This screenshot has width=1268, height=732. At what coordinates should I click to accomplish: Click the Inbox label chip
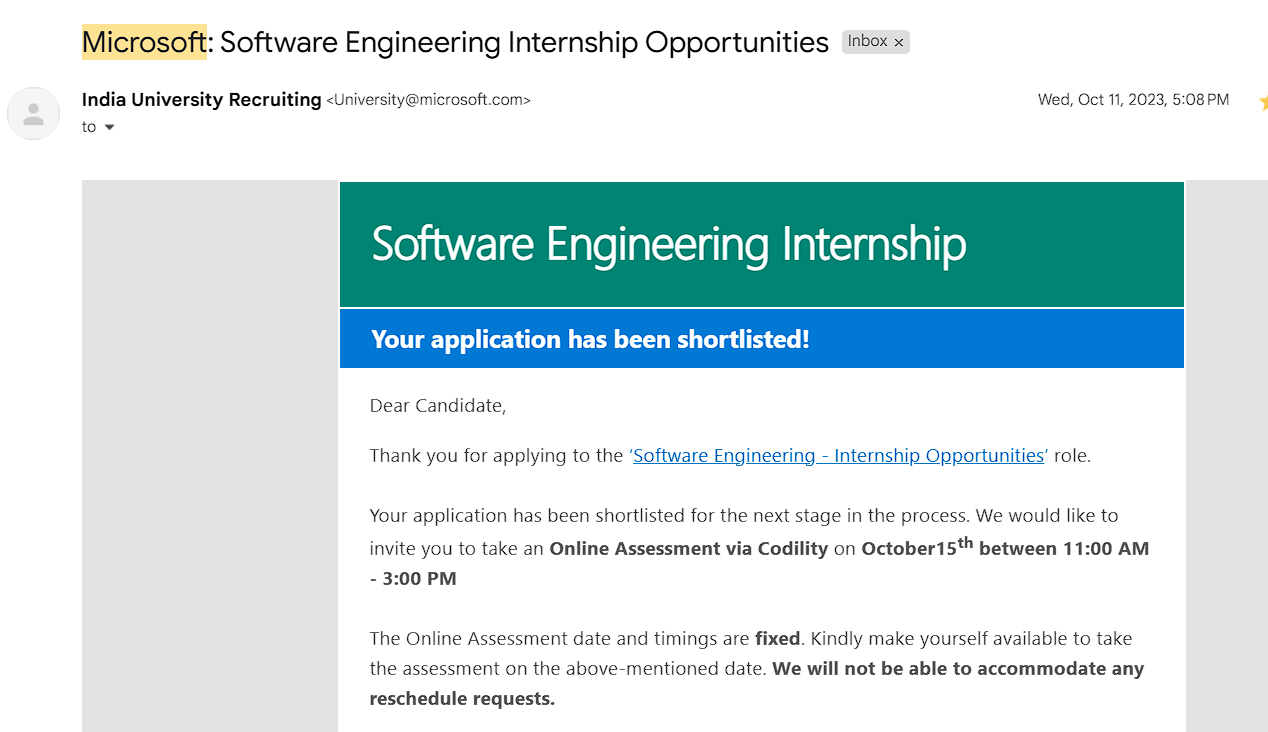(868, 42)
